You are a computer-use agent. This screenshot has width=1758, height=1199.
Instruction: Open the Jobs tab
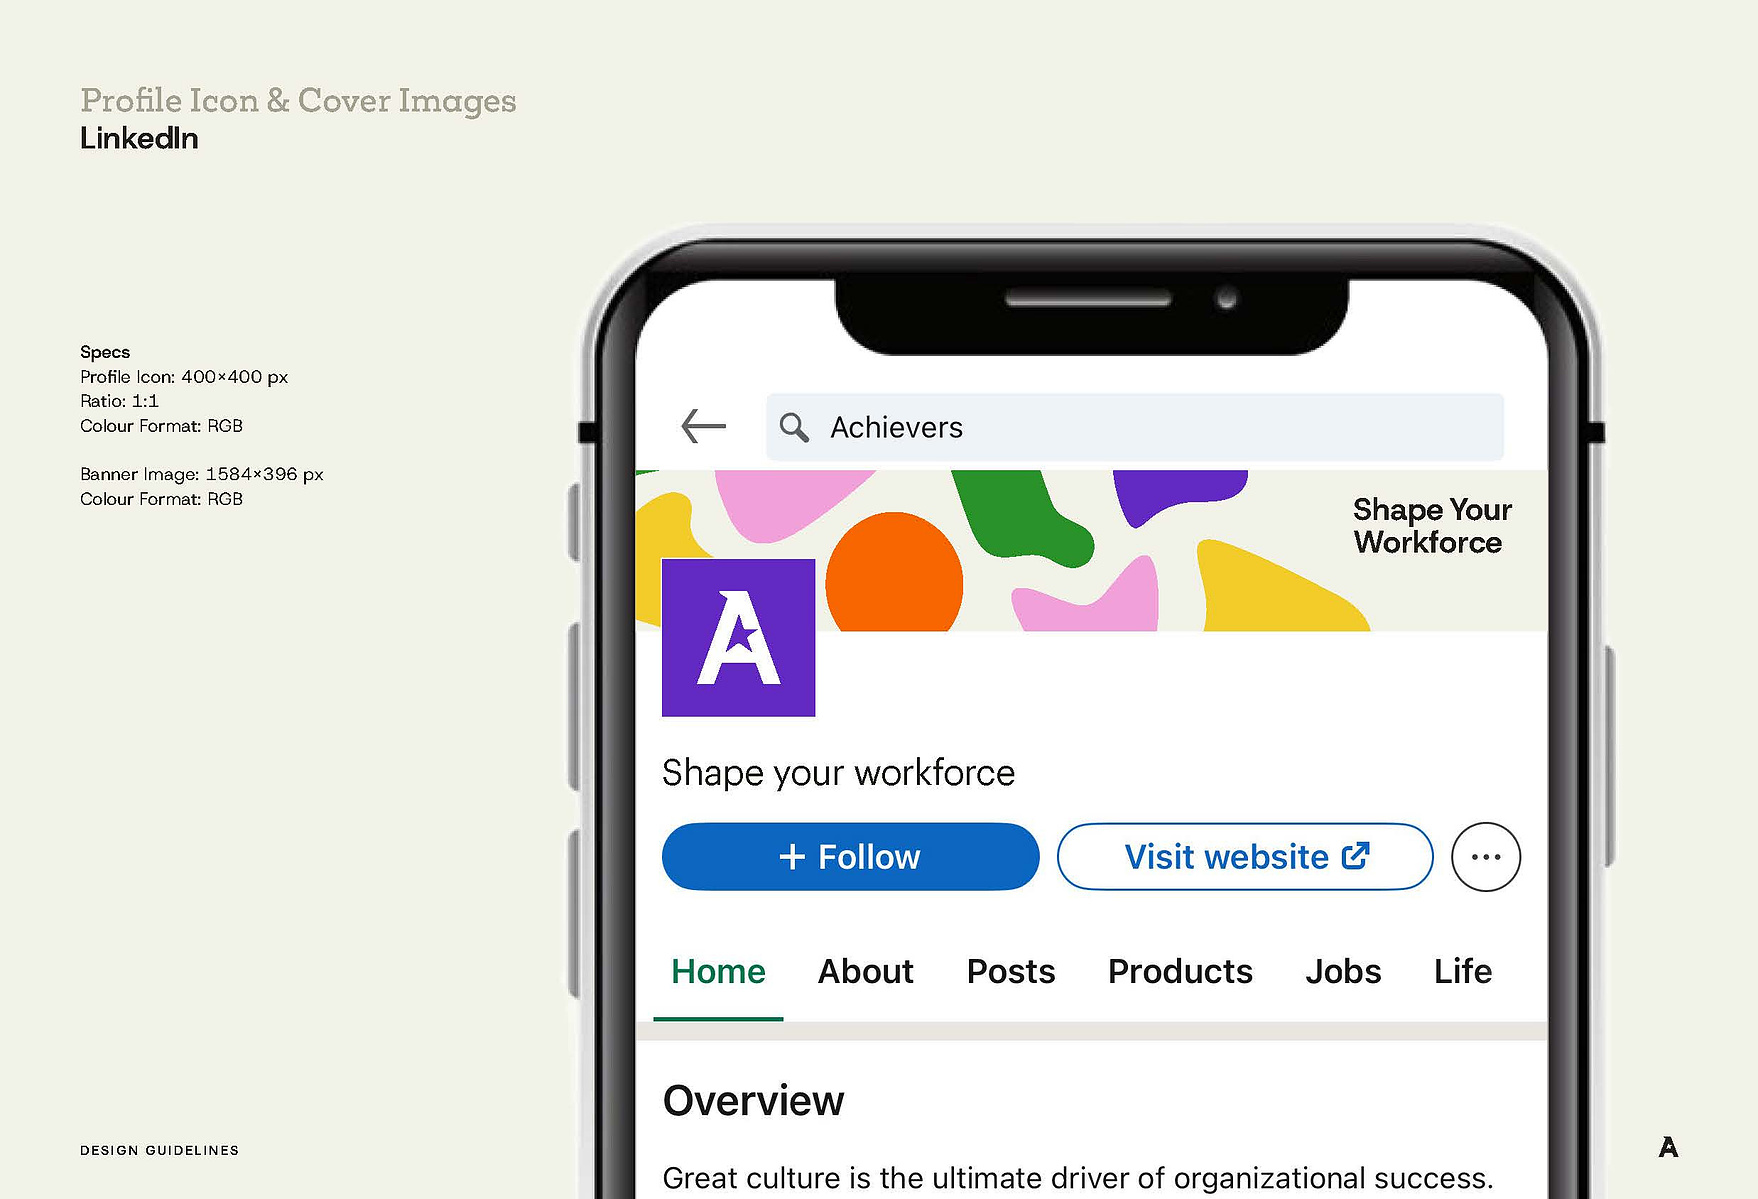click(1343, 971)
